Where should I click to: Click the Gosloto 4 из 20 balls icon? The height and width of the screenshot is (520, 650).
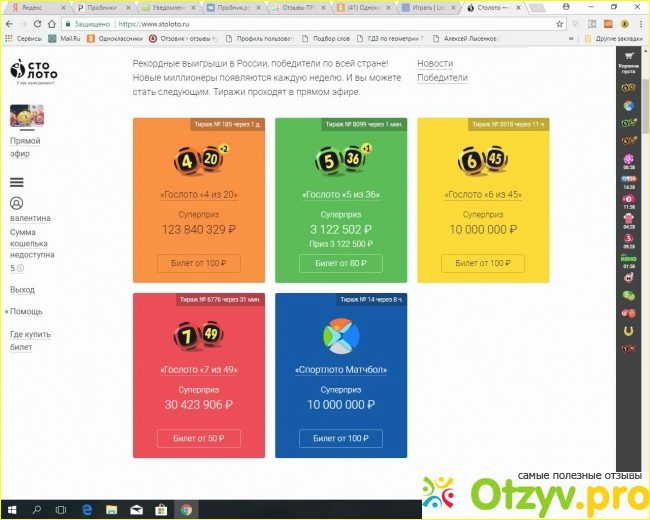[x=198, y=159]
